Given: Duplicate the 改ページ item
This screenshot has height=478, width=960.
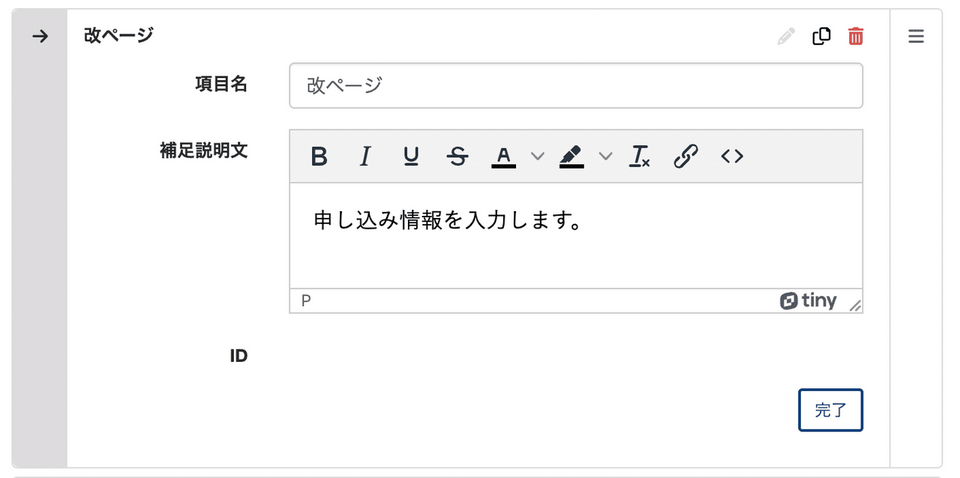Looking at the screenshot, I should [x=821, y=37].
